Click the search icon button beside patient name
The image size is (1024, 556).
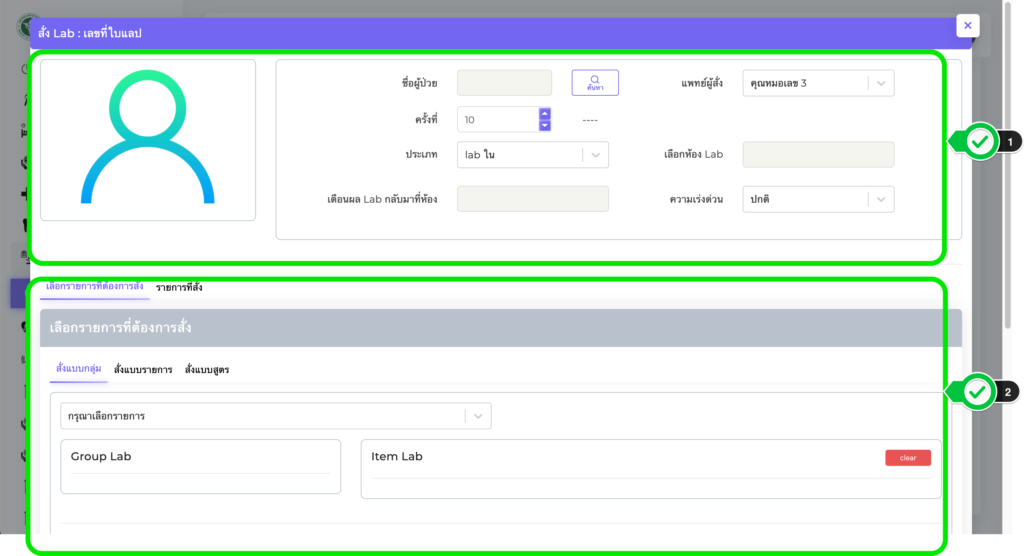[595, 82]
